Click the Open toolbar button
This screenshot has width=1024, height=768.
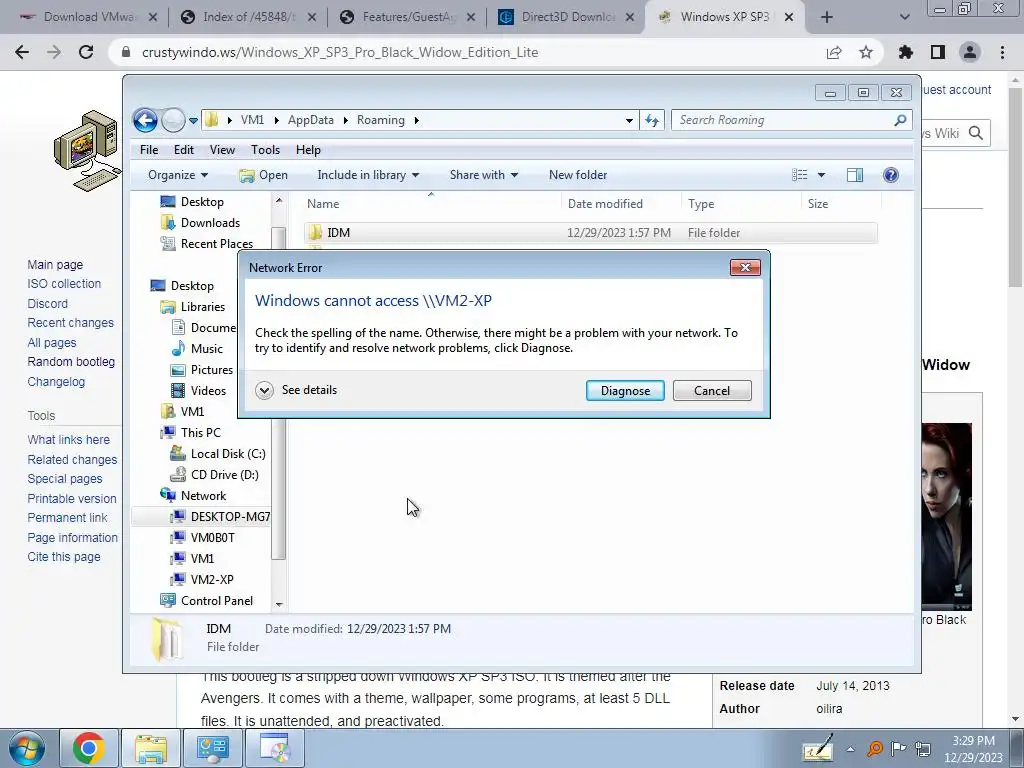pos(263,175)
